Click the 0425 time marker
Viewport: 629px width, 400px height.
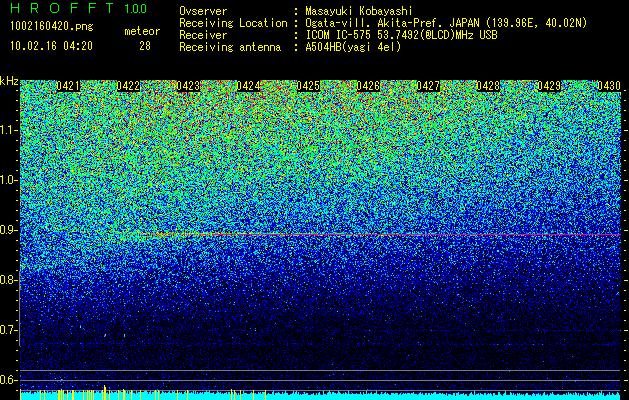pos(308,86)
